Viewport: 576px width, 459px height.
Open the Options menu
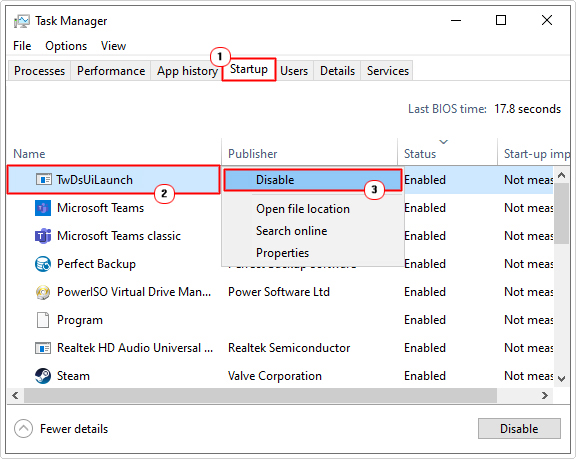[66, 46]
